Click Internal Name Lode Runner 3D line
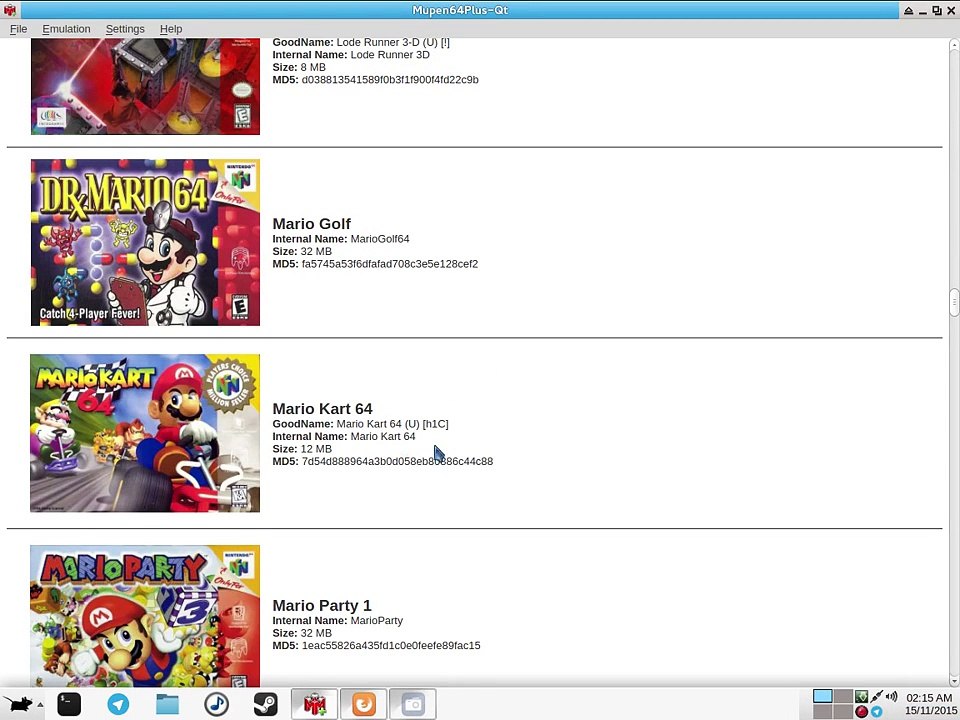Image resolution: width=960 pixels, height=720 pixels. (x=351, y=54)
